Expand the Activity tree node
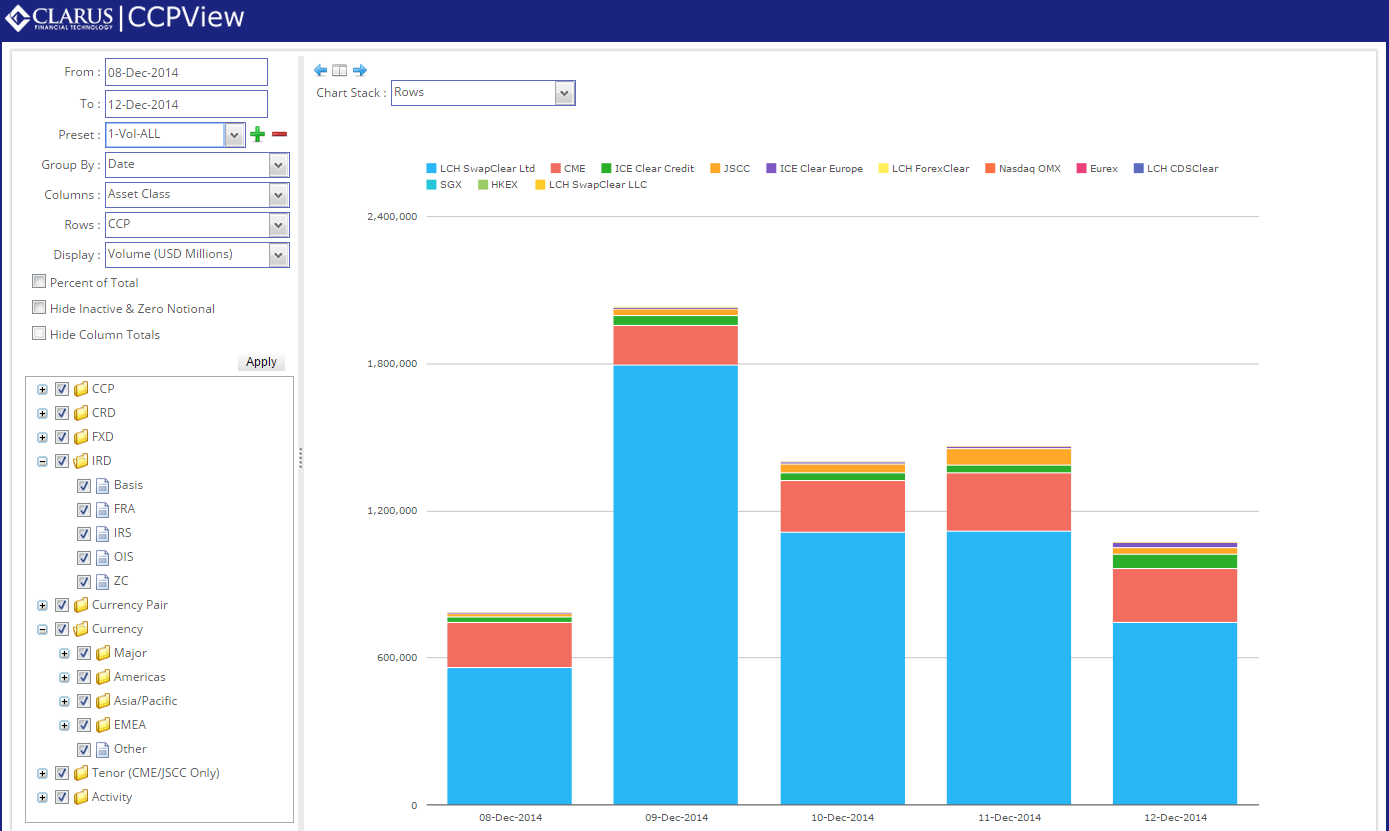Screen dimensions: 1389x831 [x=42, y=797]
